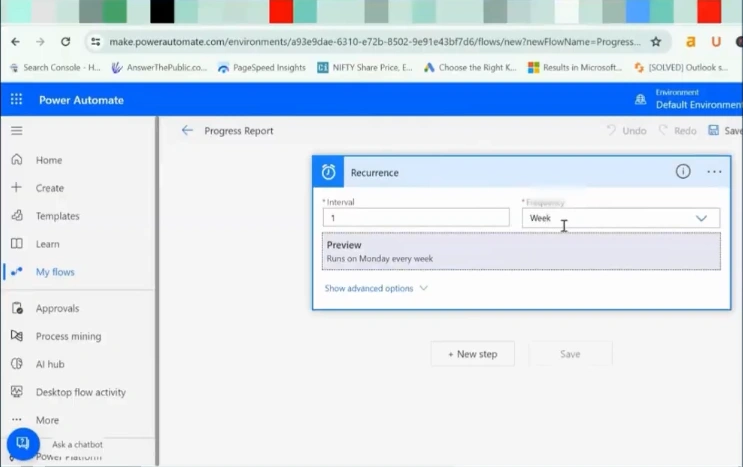This screenshot has width=743, height=467.
Task: Open AnswerThePublic bookmark
Action: (x=159, y=68)
